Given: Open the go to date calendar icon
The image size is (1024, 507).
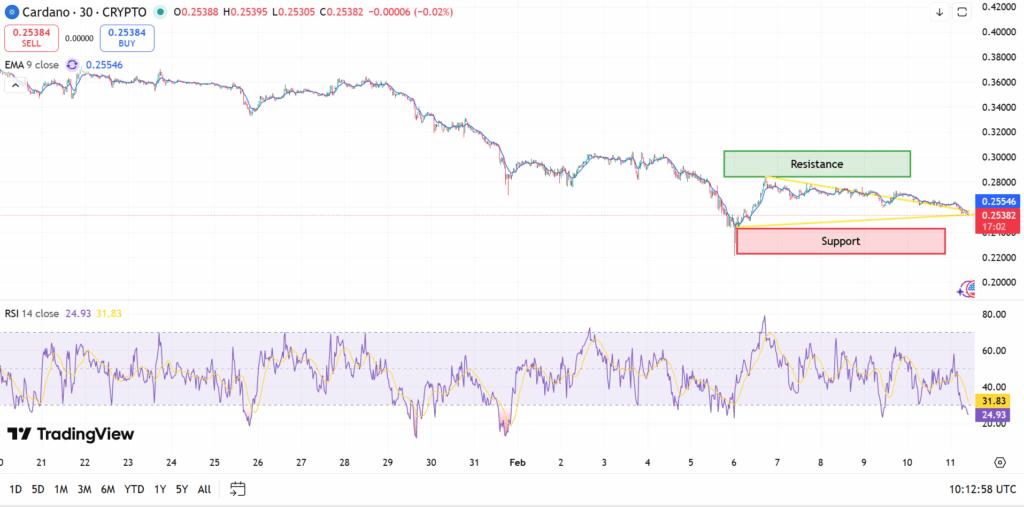Looking at the screenshot, I should coord(237,489).
